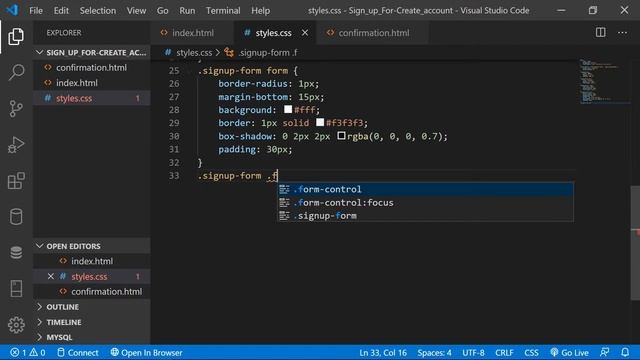Viewport: 640px width, 360px height.
Task: Open Source Control view icon
Action: (16, 109)
